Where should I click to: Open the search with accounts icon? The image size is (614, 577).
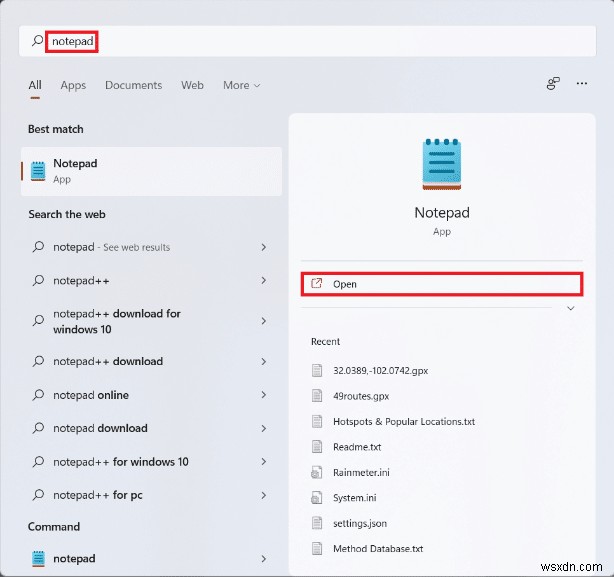coord(553,83)
